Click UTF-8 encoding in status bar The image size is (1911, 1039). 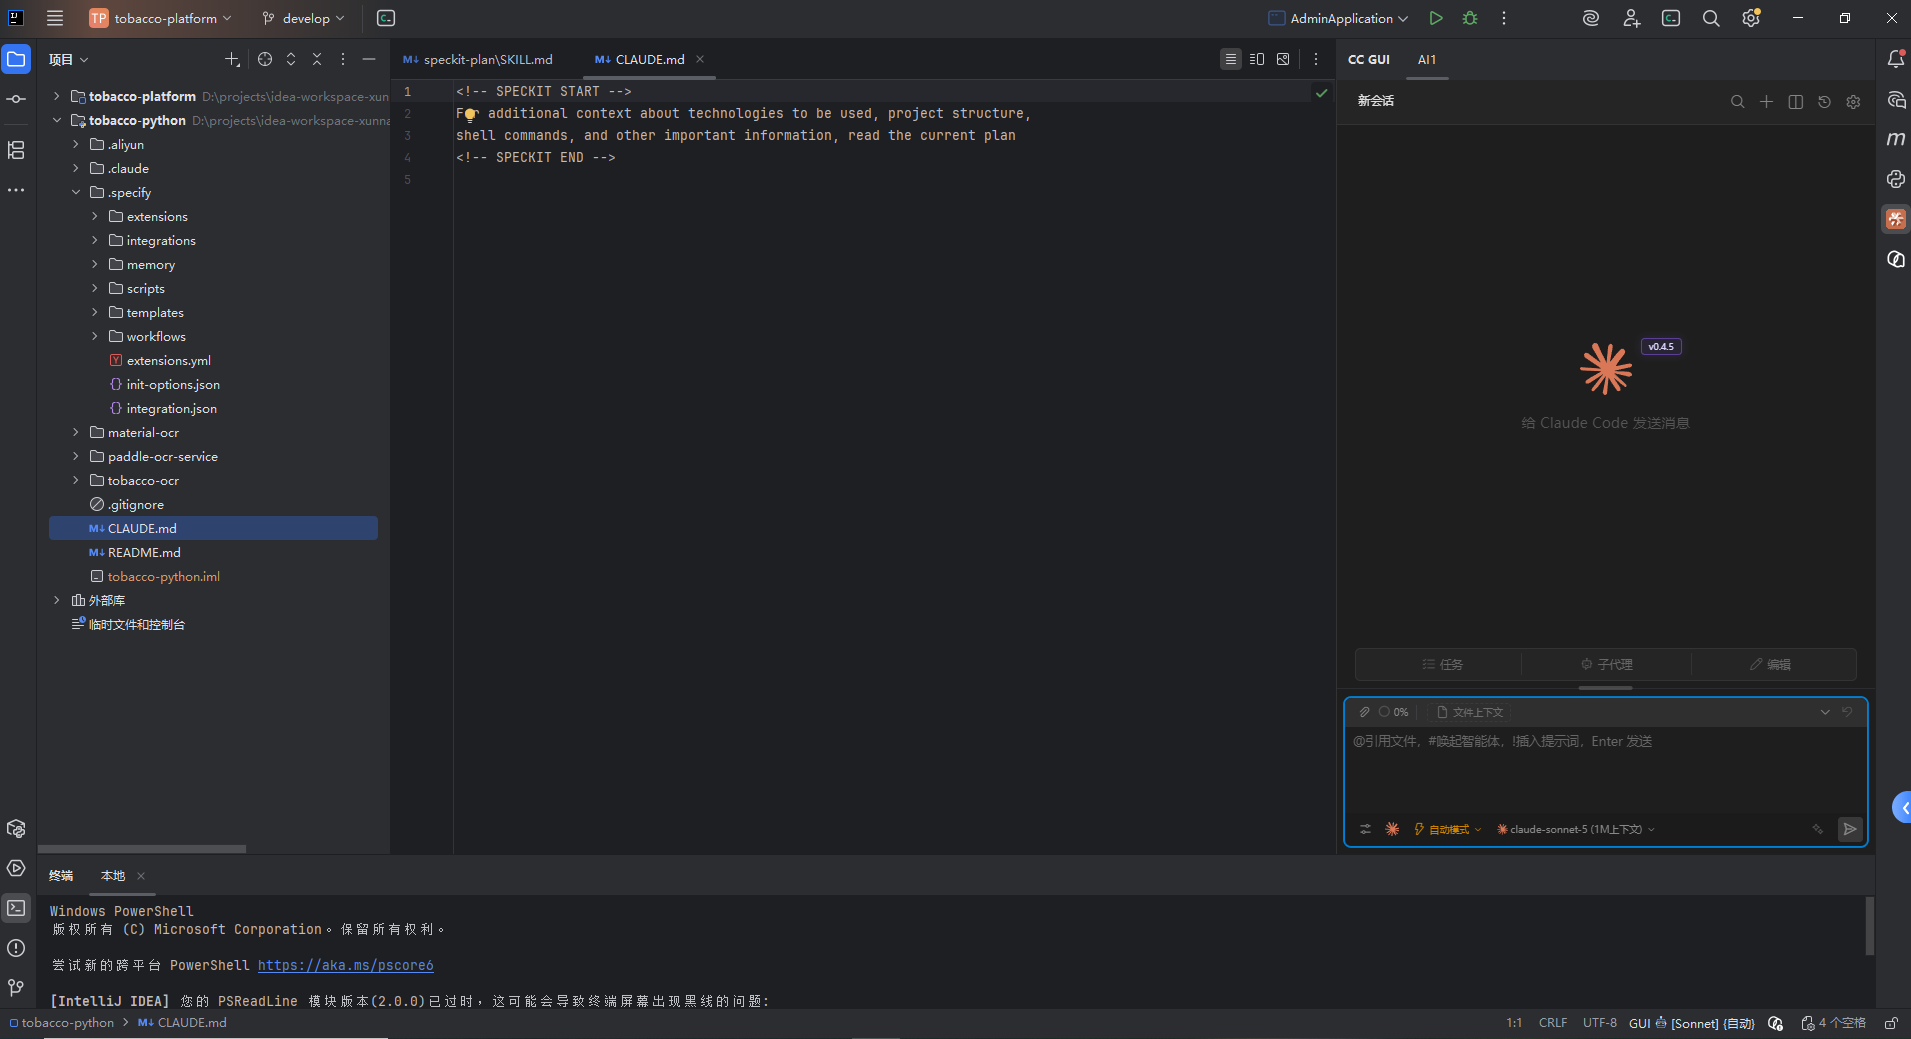[x=1600, y=1023]
